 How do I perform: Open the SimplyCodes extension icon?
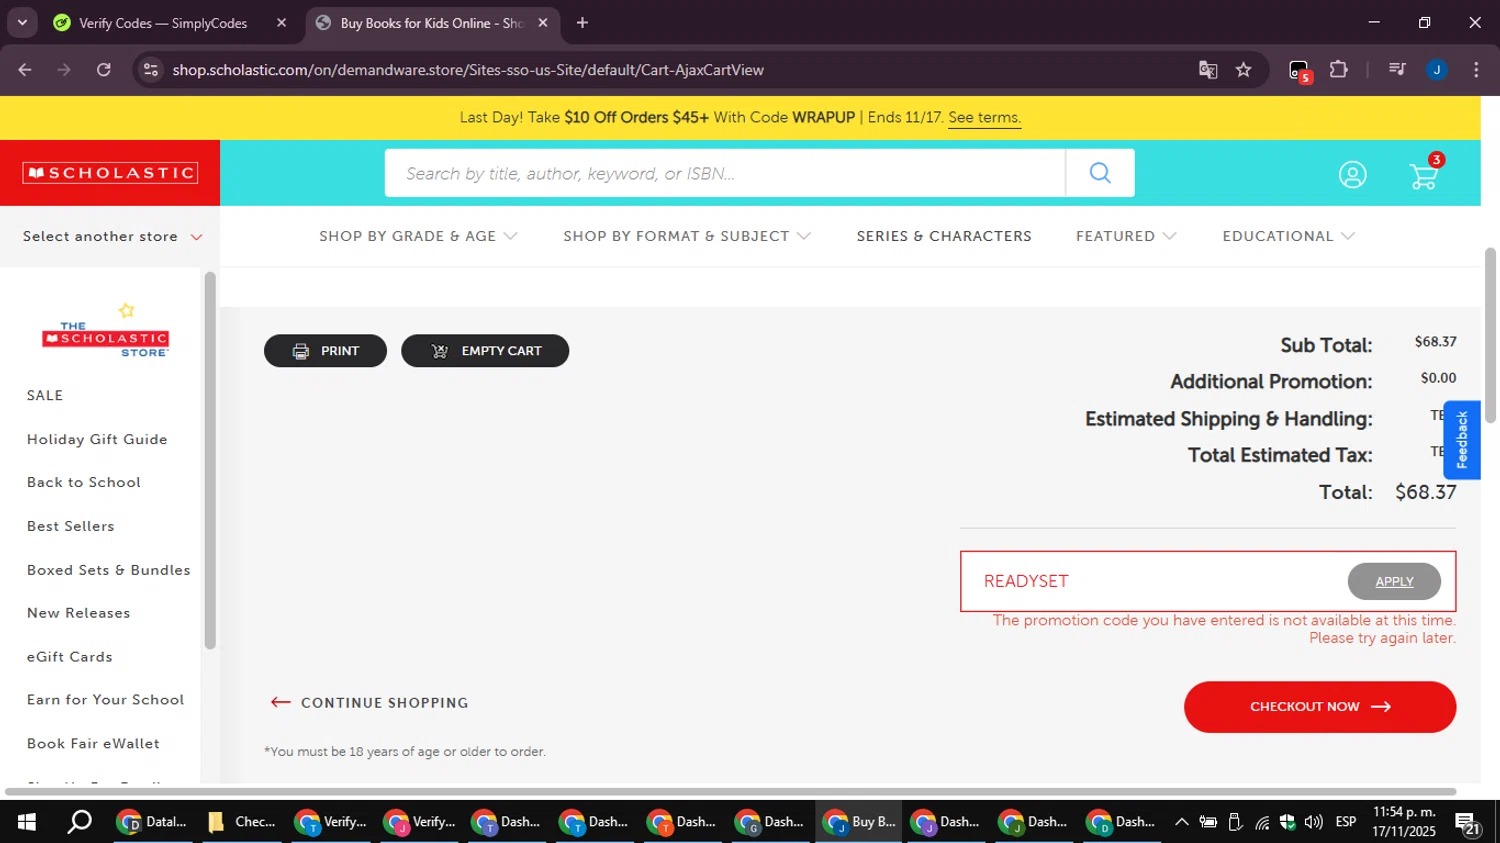tap(1299, 71)
